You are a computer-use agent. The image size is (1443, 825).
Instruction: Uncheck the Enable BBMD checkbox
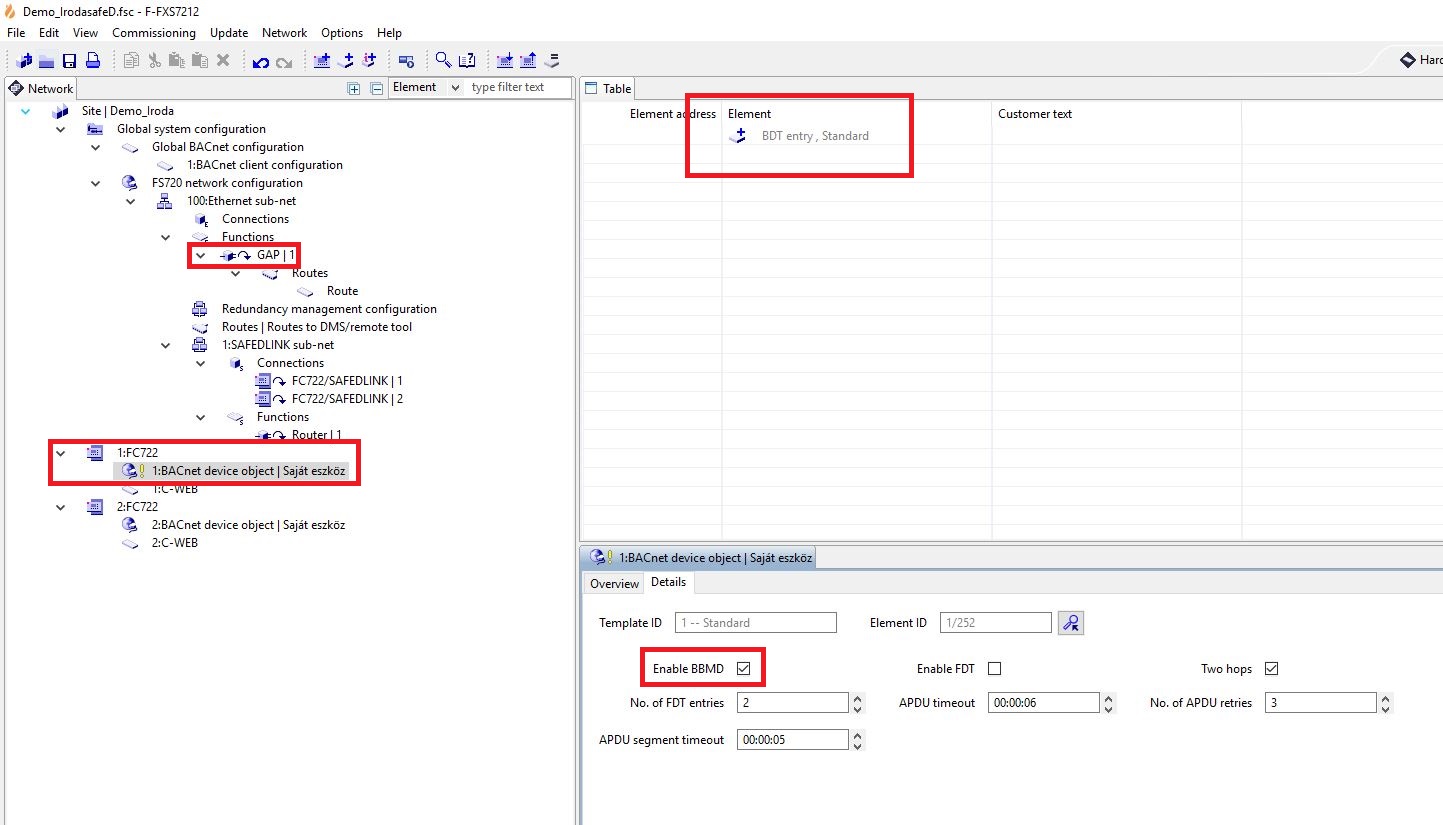pos(743,668)
